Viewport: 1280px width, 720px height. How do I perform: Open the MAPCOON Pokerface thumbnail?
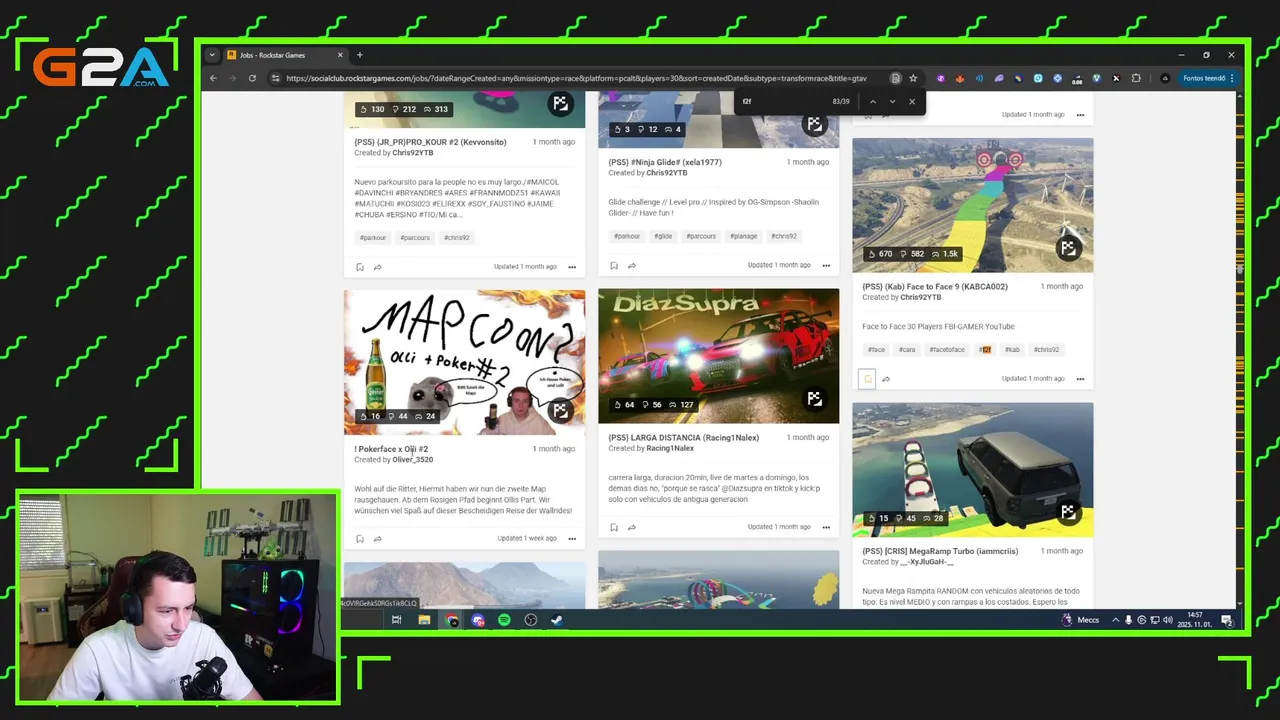[464, 363]
